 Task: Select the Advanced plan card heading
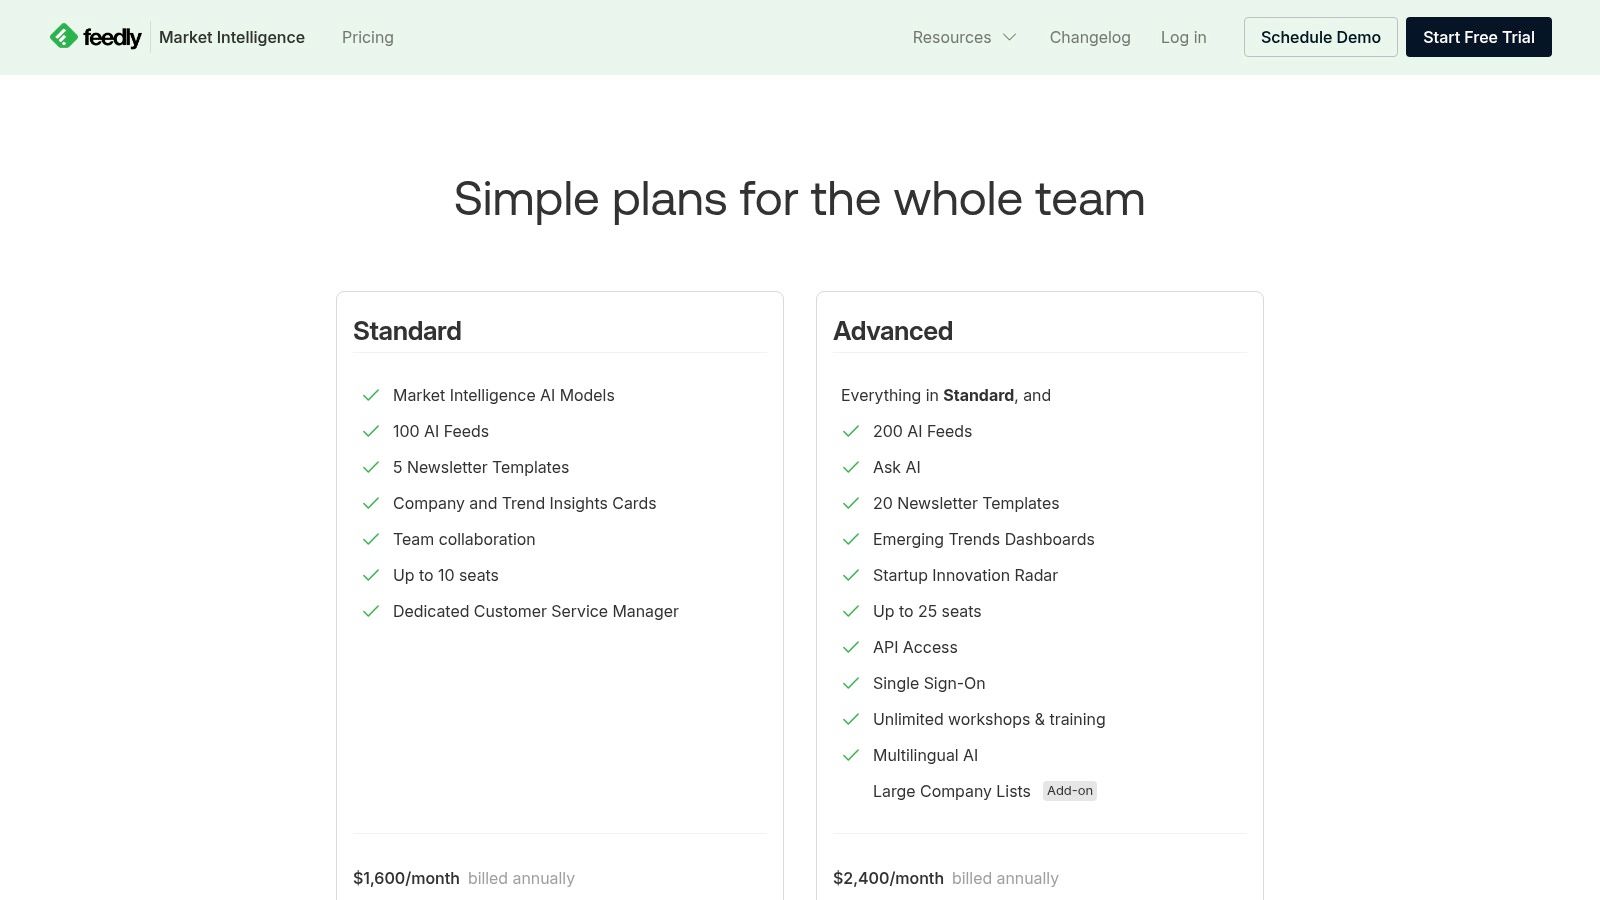(x=893, y=330)
